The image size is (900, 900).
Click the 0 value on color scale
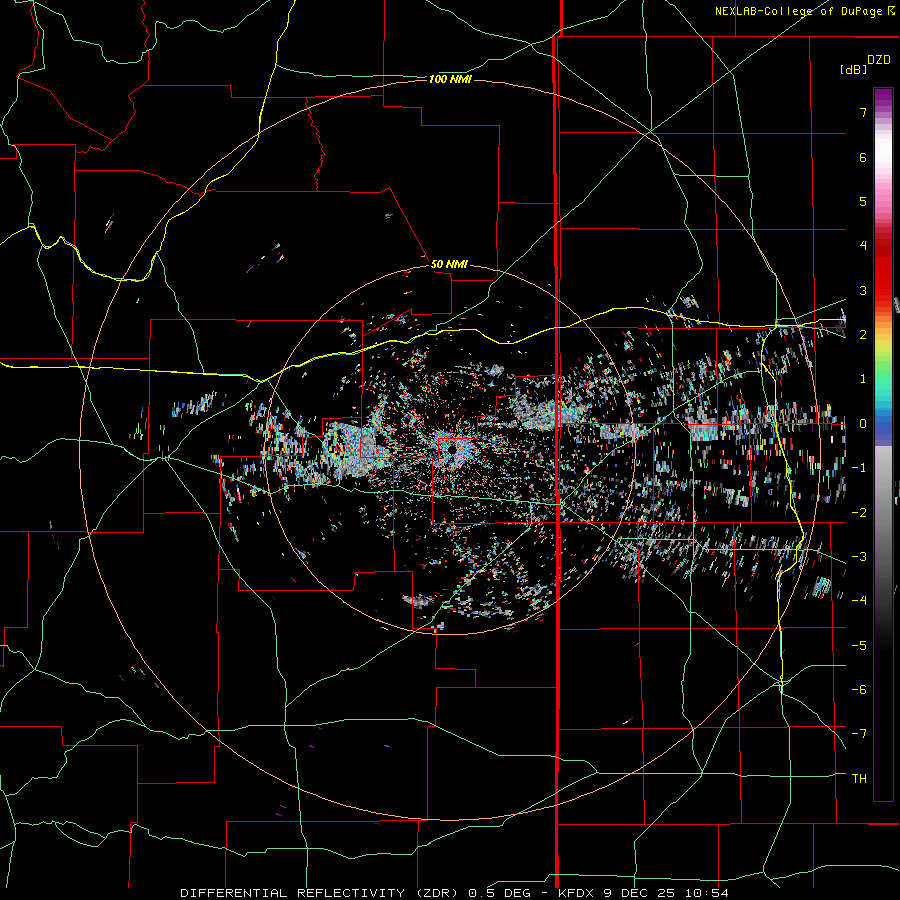[863, 424]
